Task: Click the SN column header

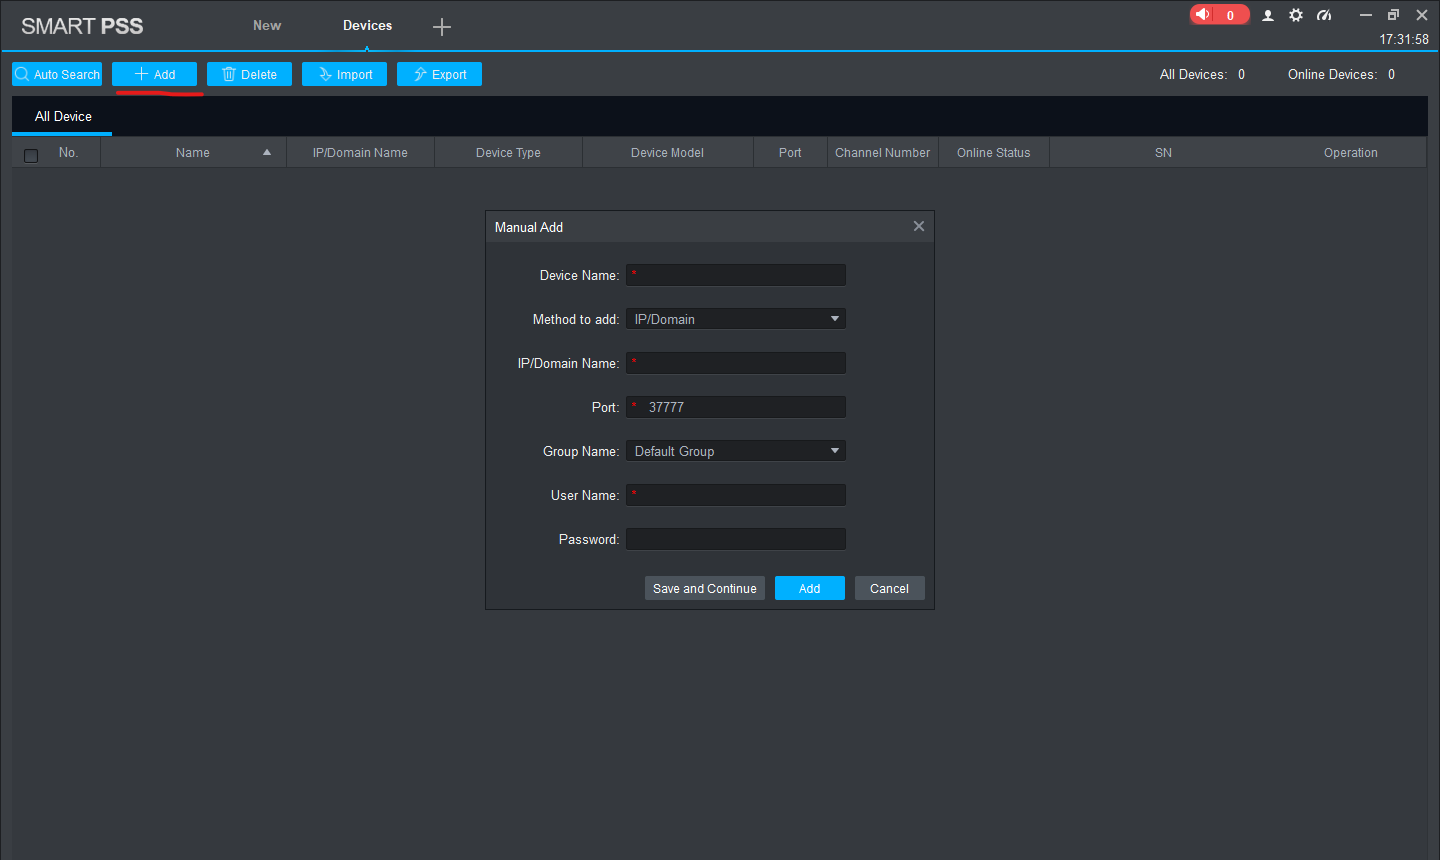Action: (x=1163, y=153)
